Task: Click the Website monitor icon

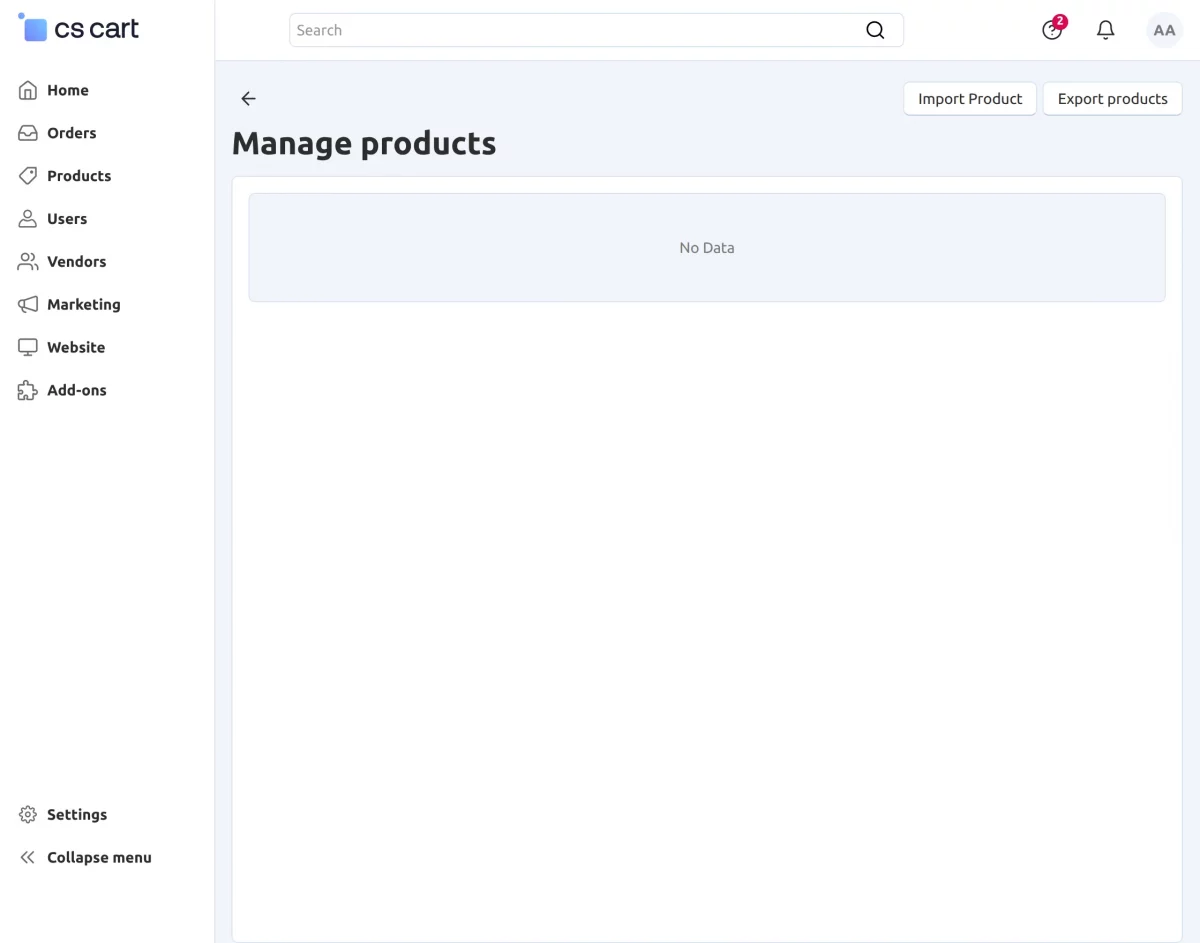Action: (x=28, y=348)
